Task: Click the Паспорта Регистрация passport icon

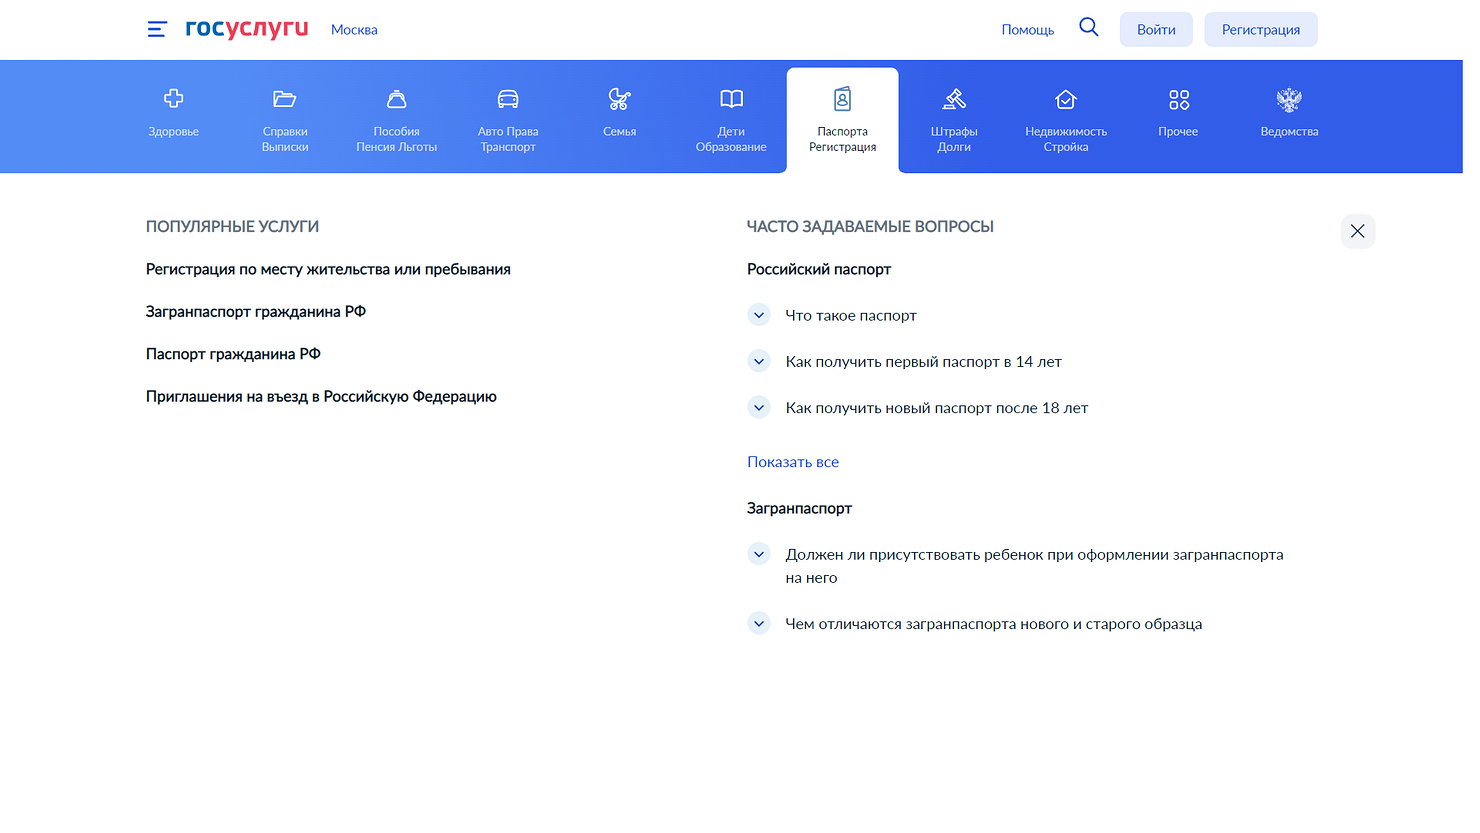Action: pyautogui.click(x=843, y=98)
